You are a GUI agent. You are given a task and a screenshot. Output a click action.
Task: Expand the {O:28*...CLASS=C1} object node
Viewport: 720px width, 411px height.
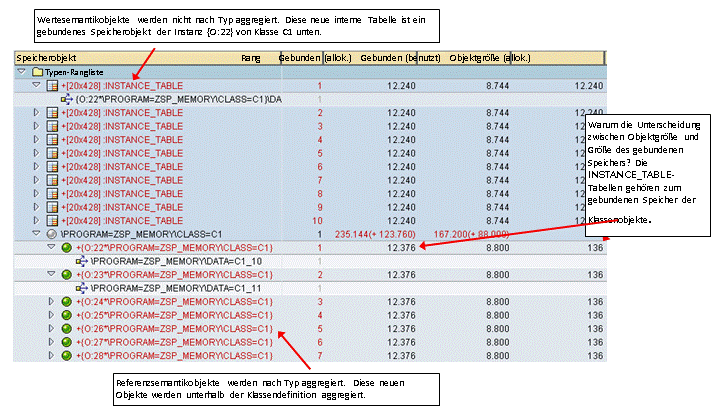(x=51, y=355)
